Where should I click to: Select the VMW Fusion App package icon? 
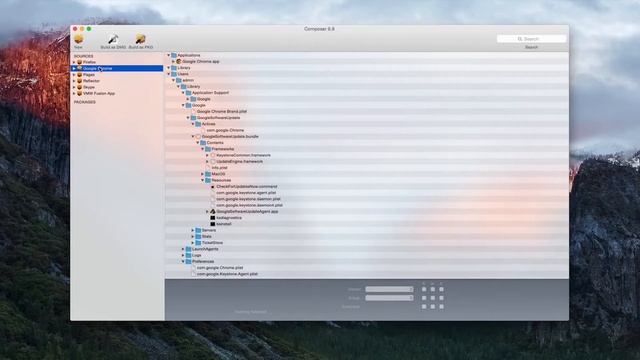[x=80, y=93]
